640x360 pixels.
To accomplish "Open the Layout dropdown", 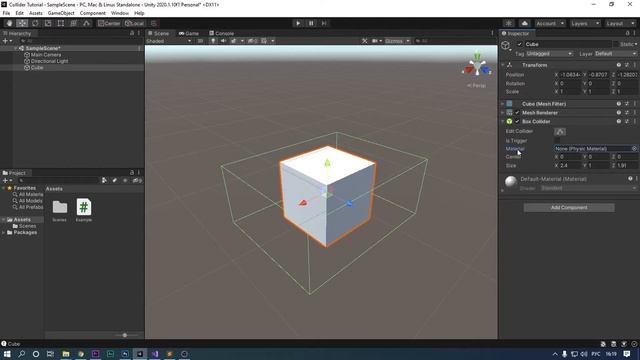I will click(620, 23).
